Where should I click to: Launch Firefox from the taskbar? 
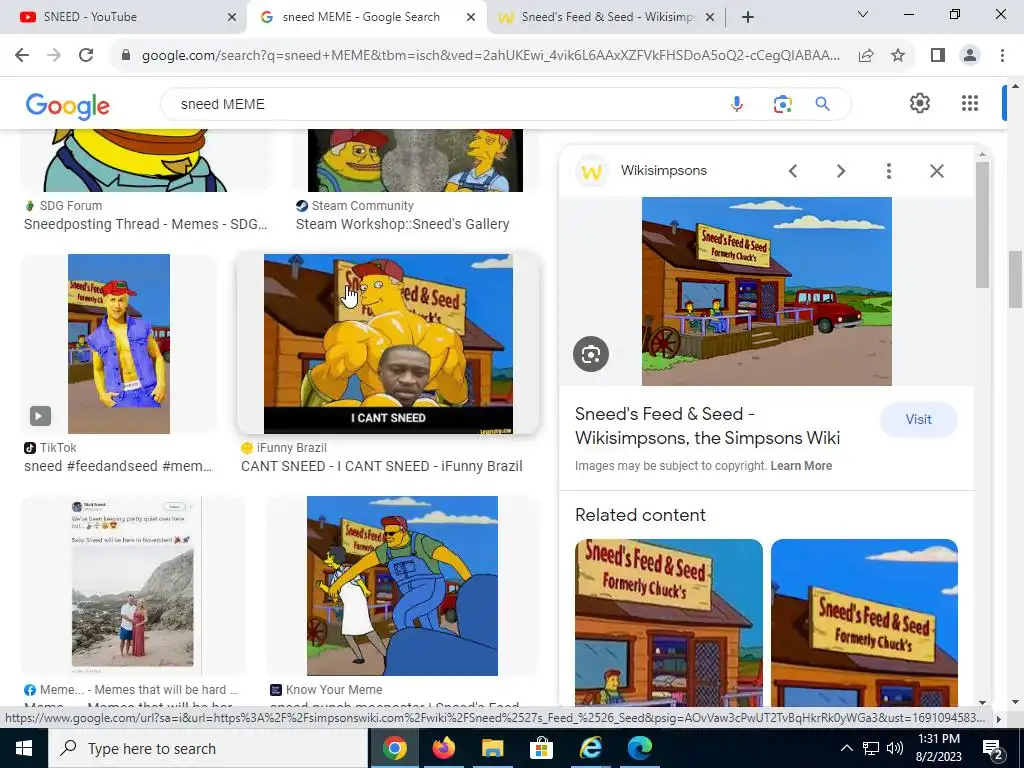443,748
